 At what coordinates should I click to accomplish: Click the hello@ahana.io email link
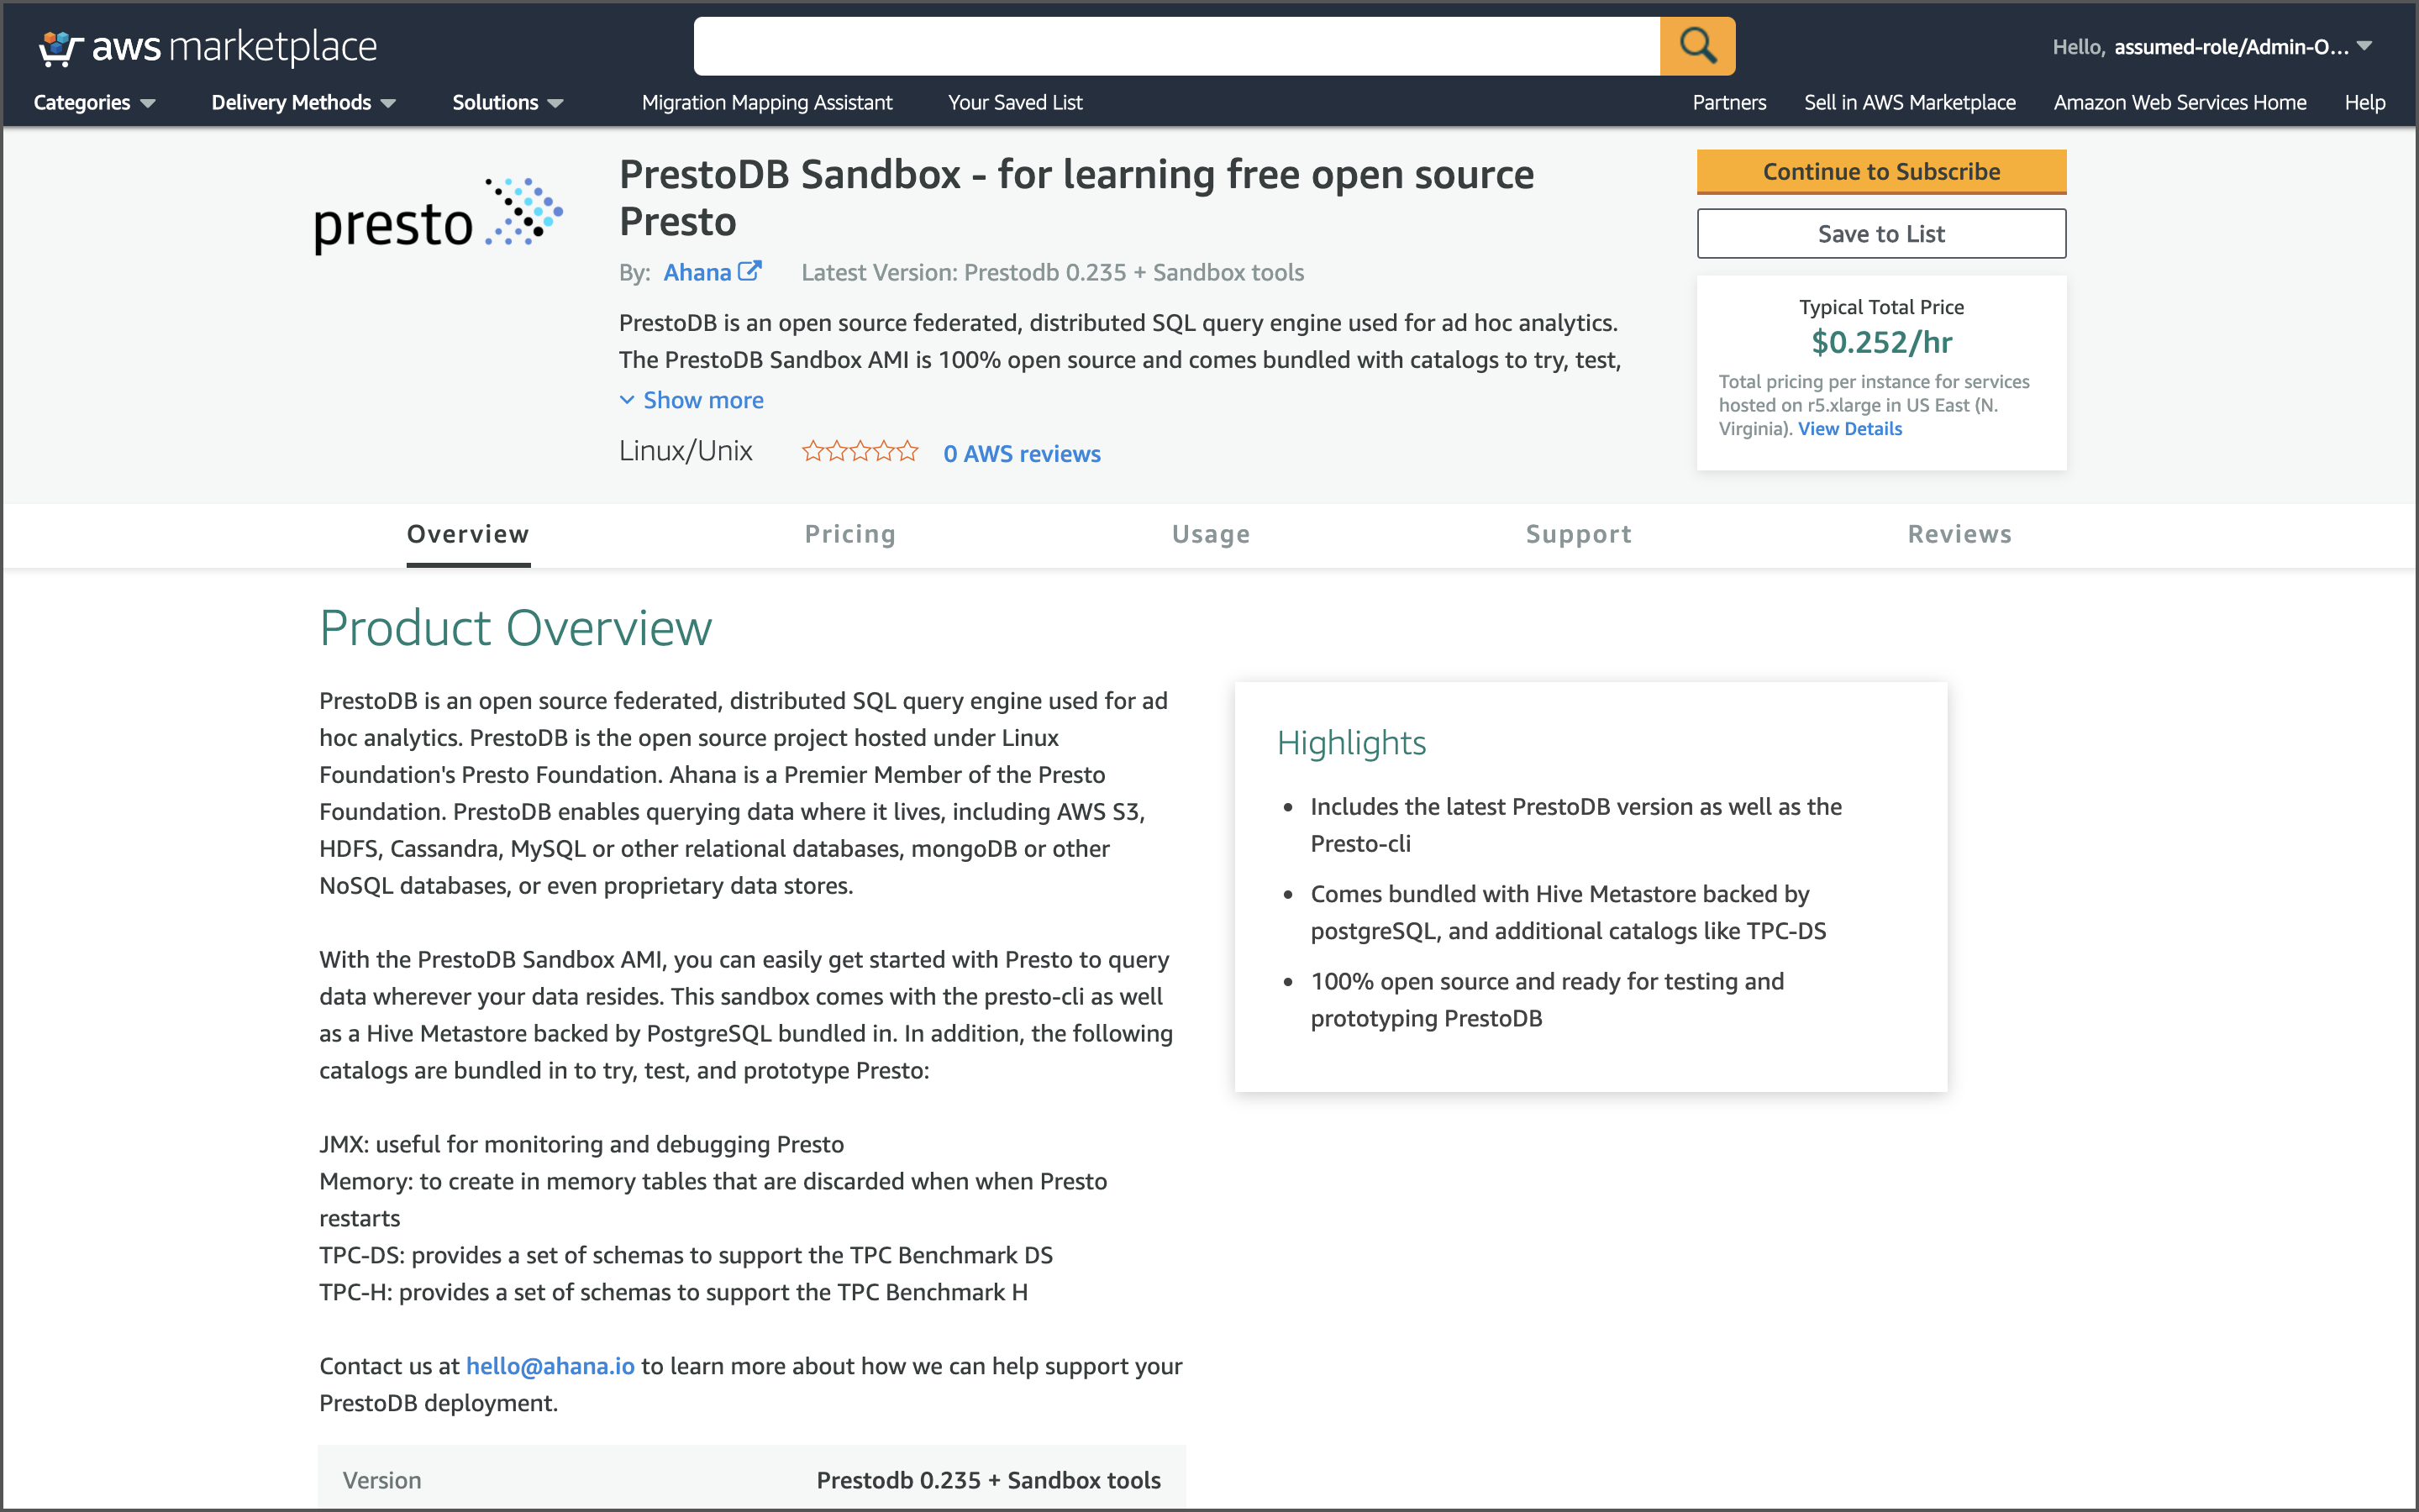point(550,1365)
